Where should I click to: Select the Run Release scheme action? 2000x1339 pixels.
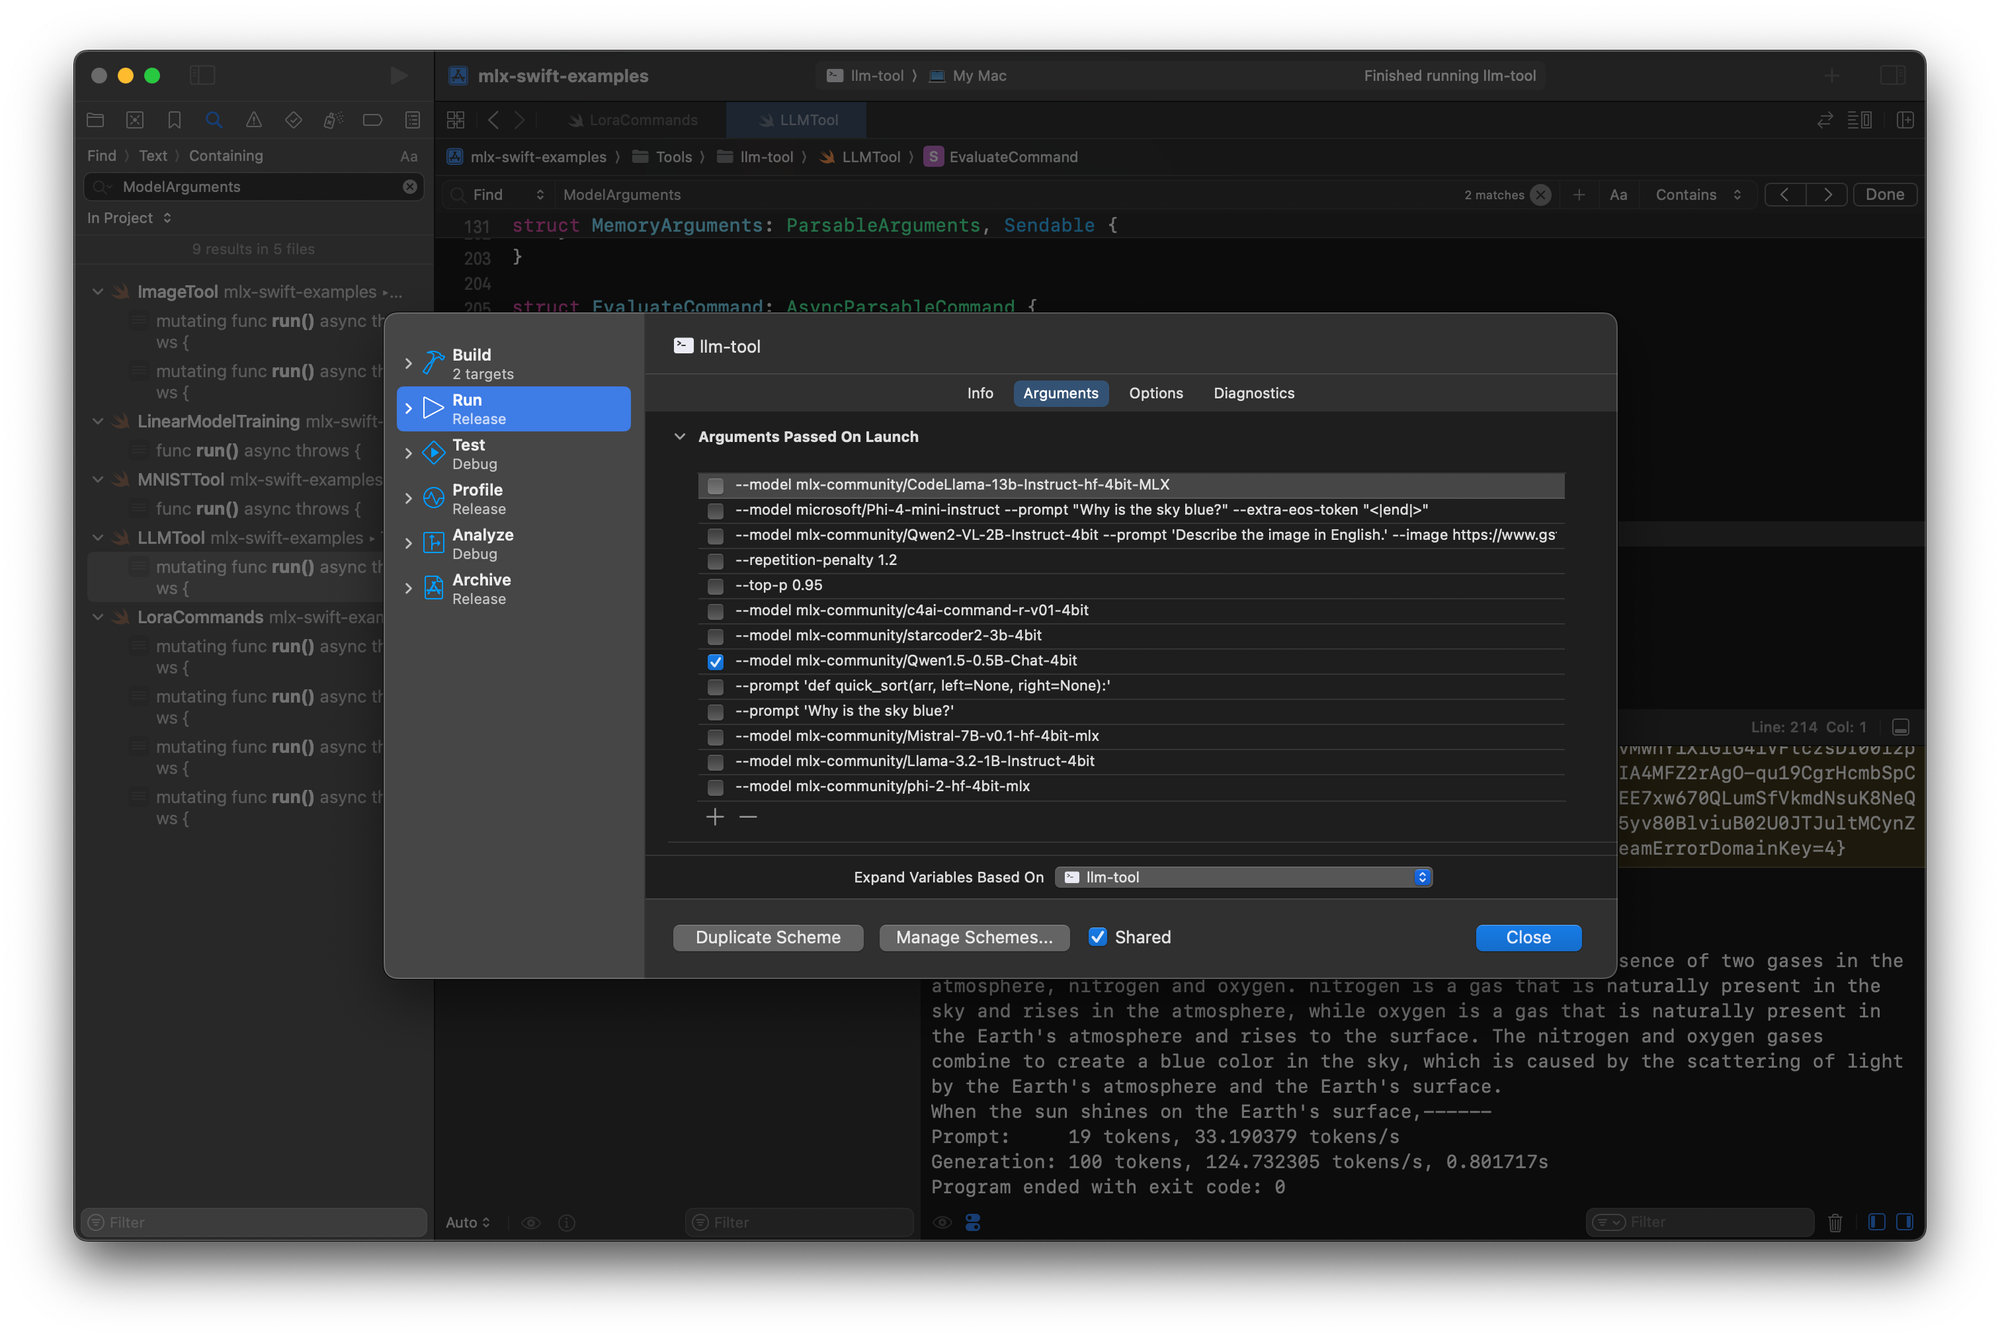(x=514, y=409)
